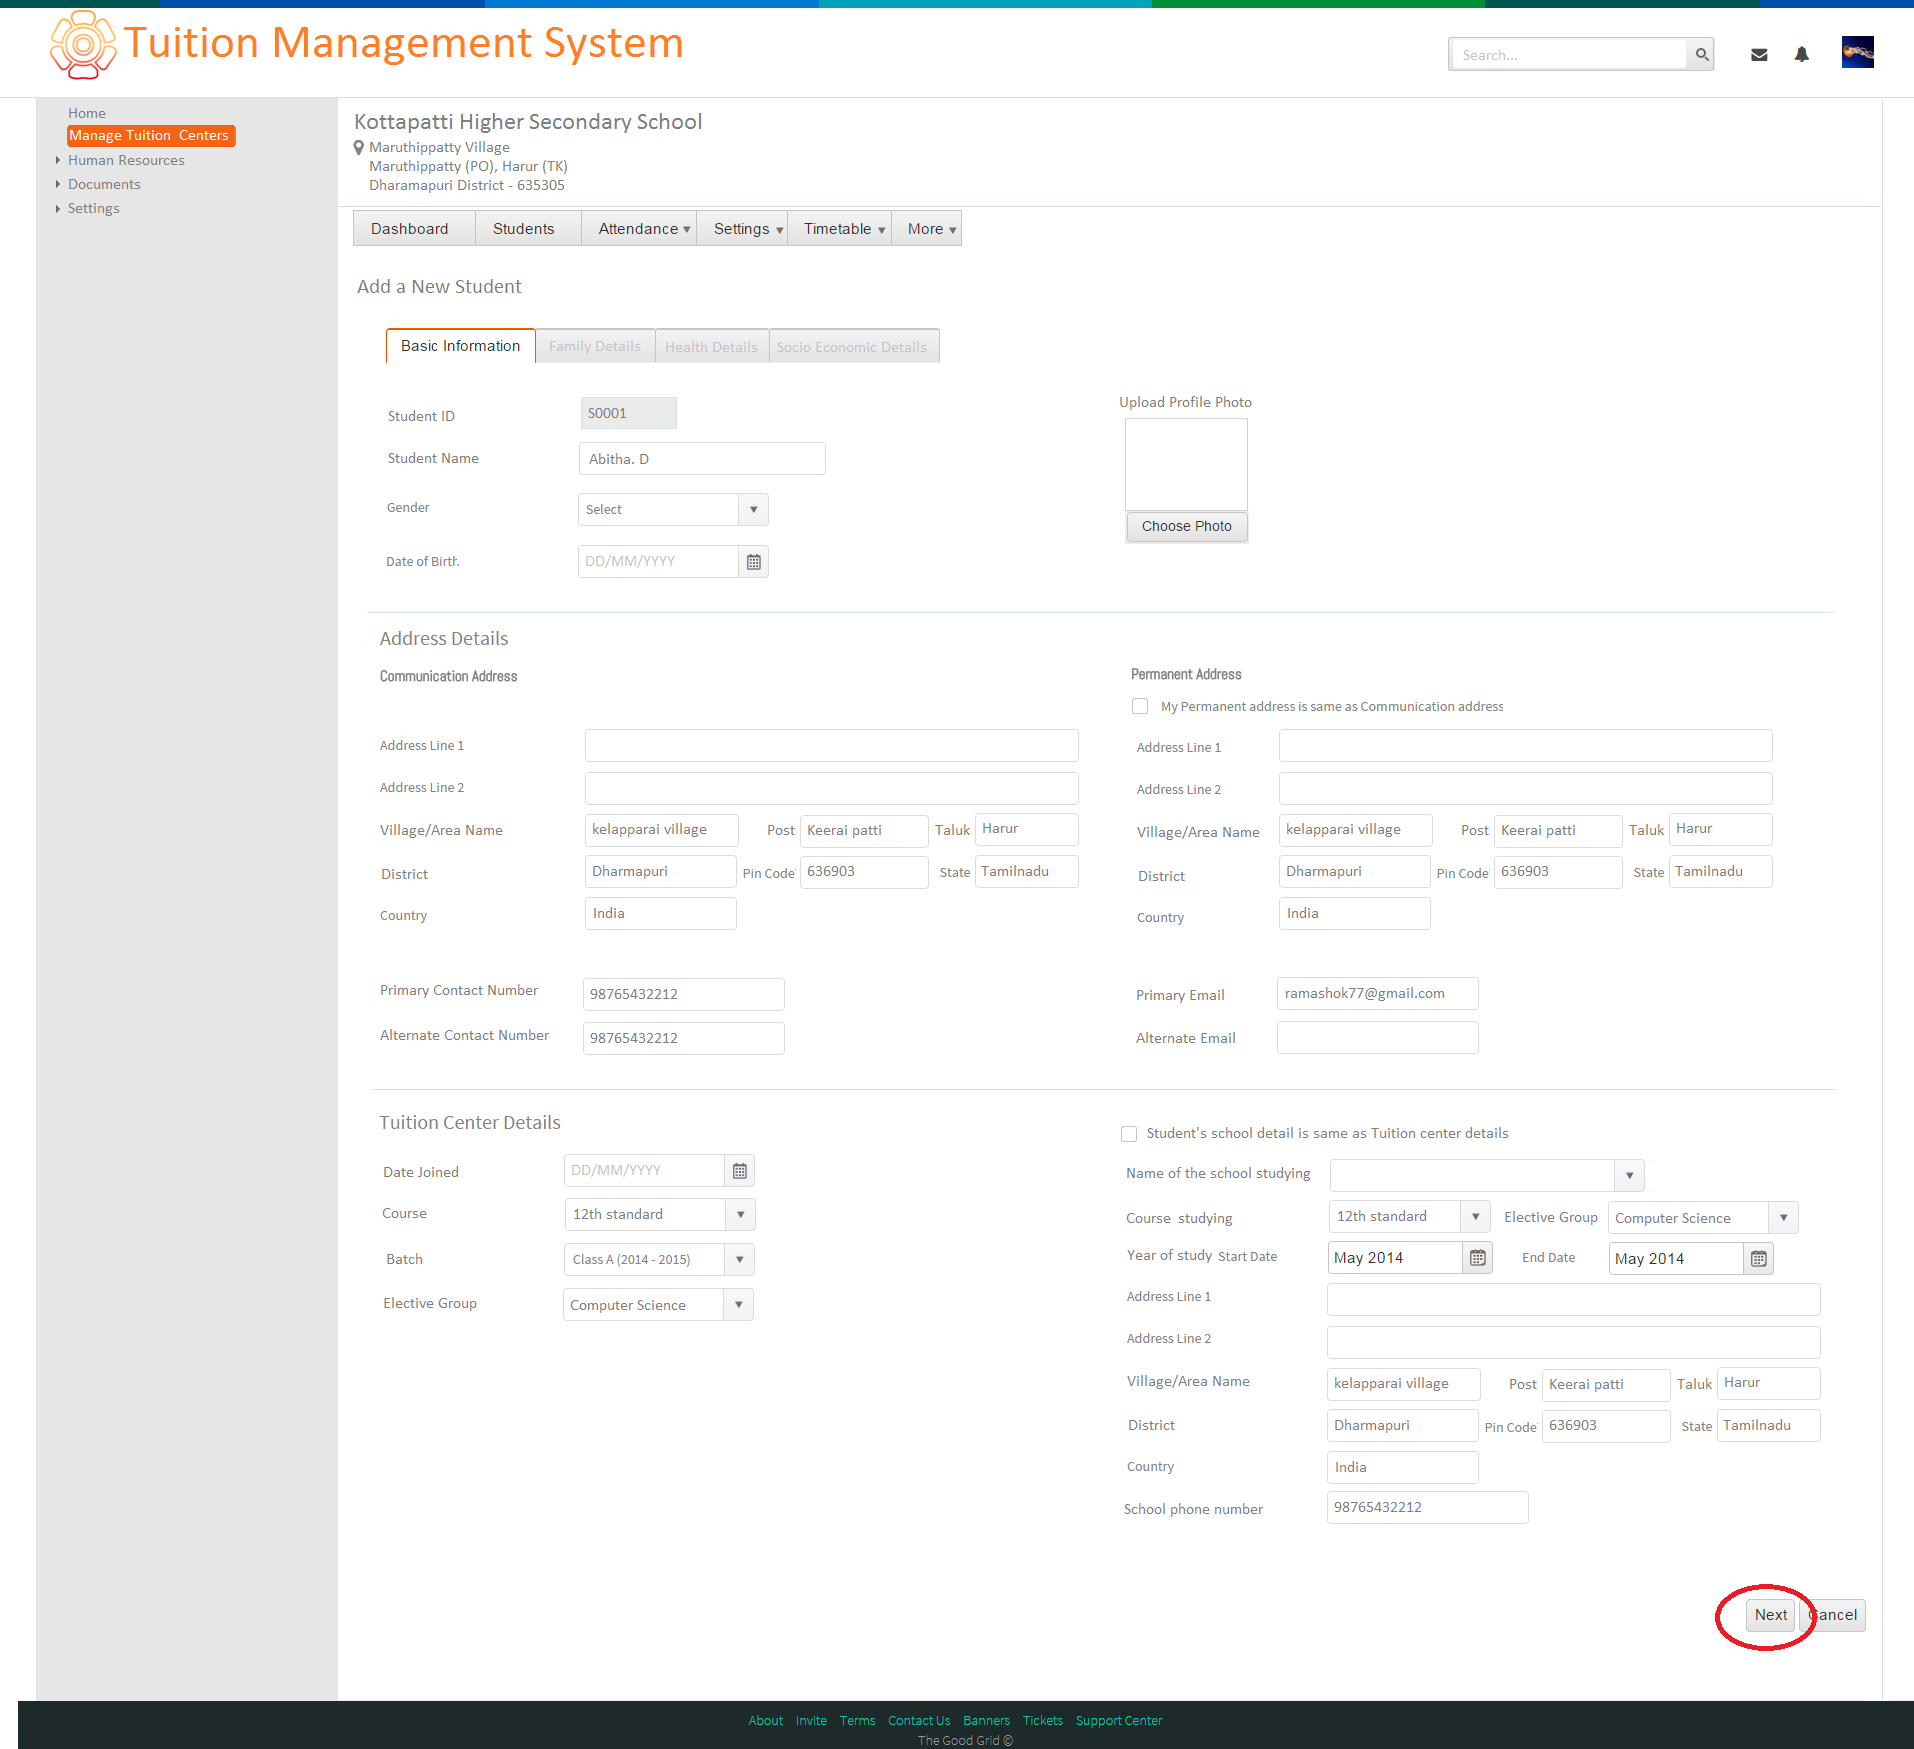This screenshot has height=1749, width=1914.
Task: Open the Batch Class A dropdown
Action: [659, 1260]
